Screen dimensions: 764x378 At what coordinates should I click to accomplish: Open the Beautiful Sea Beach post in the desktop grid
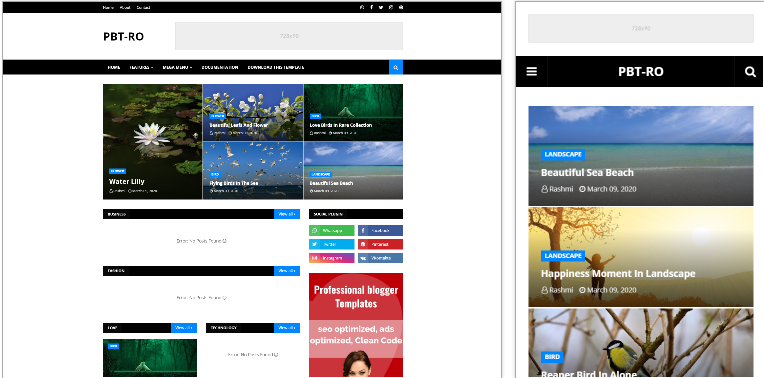pos(331,183)
